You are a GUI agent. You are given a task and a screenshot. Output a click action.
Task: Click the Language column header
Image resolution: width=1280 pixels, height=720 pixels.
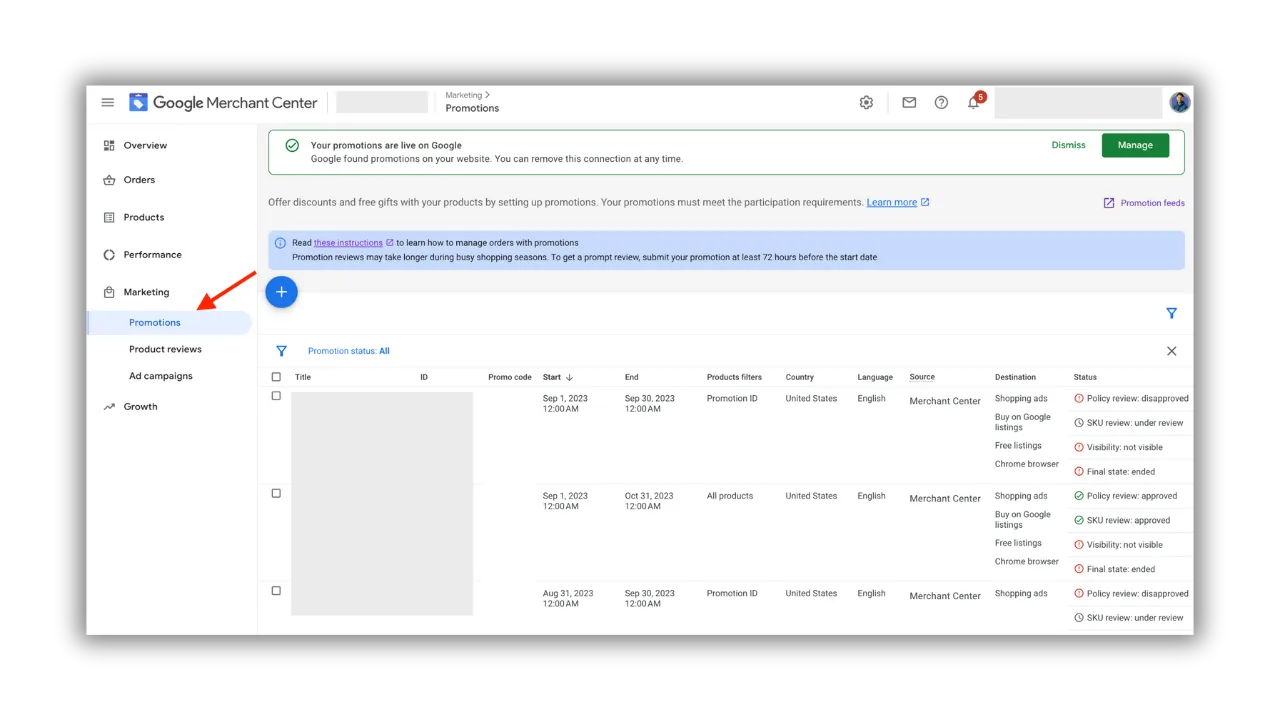875,377
